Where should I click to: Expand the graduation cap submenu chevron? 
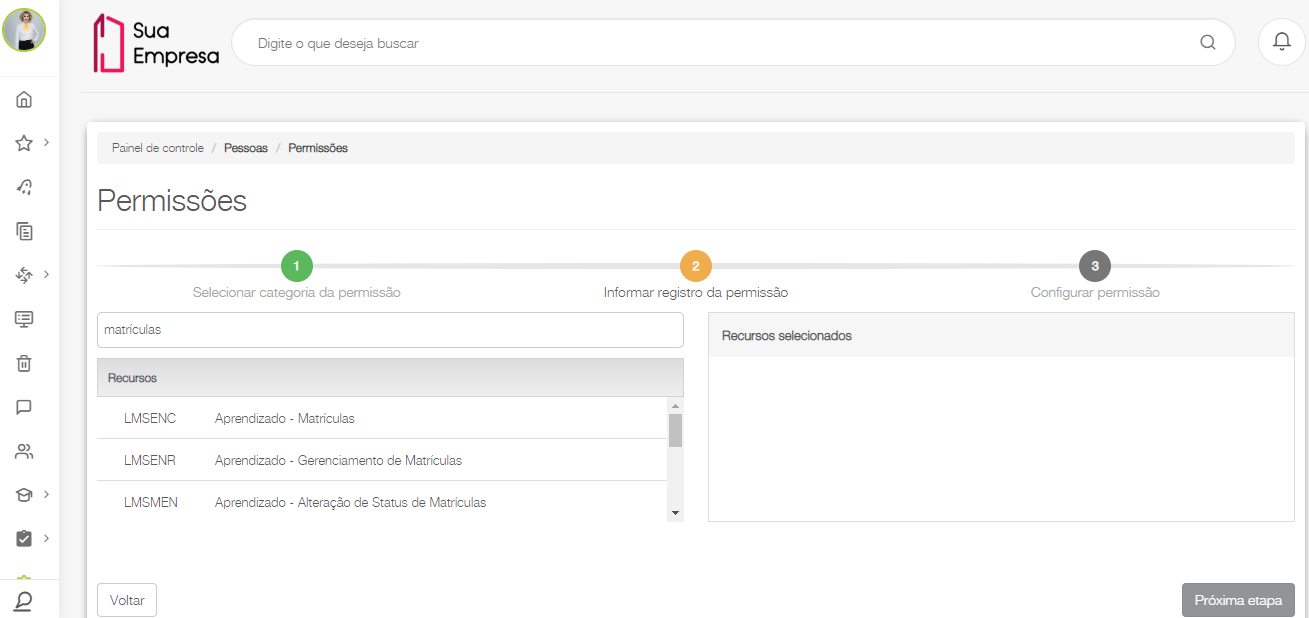[x=47, y=494]
